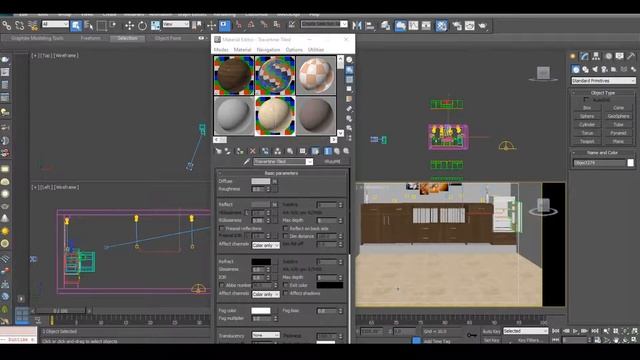Viewport: 640px width, 360px height.
Task: Switch to the Object Paint ribbon tab
Action: (168, 38)
